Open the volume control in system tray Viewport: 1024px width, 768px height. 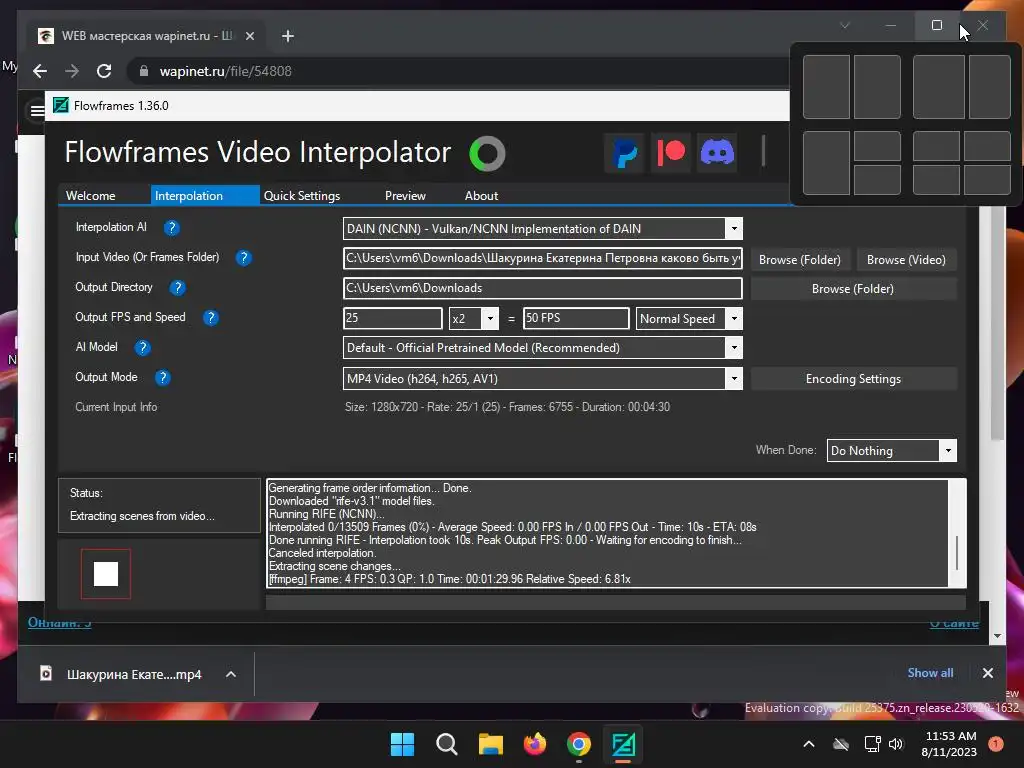pos(896,744)
